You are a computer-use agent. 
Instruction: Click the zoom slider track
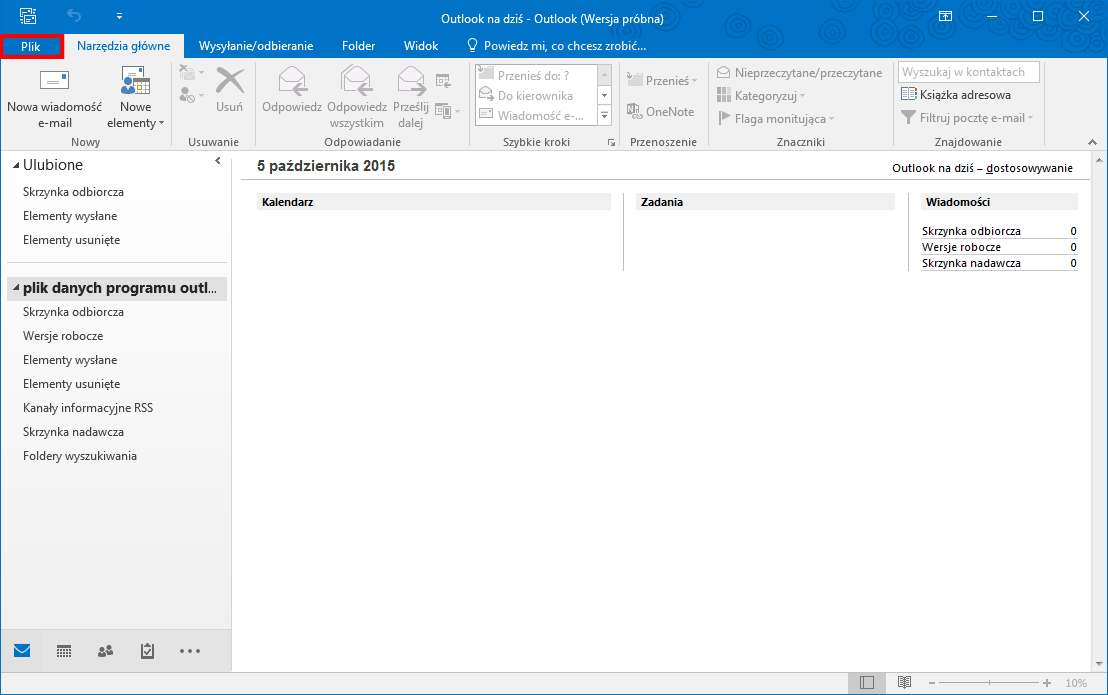point(989,683)
